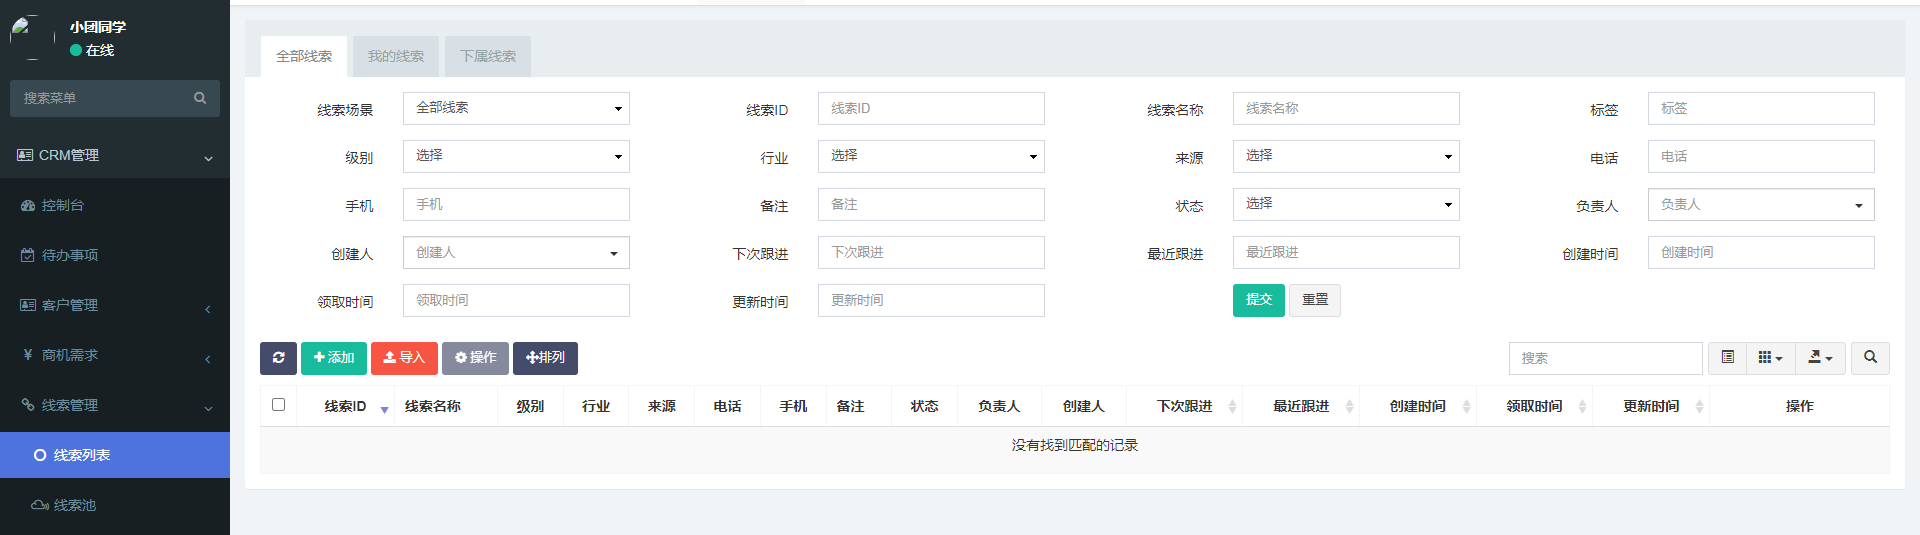Focus the 更新时间 filter field
This screenshot has height=535, width=1920.
[931, 300]
